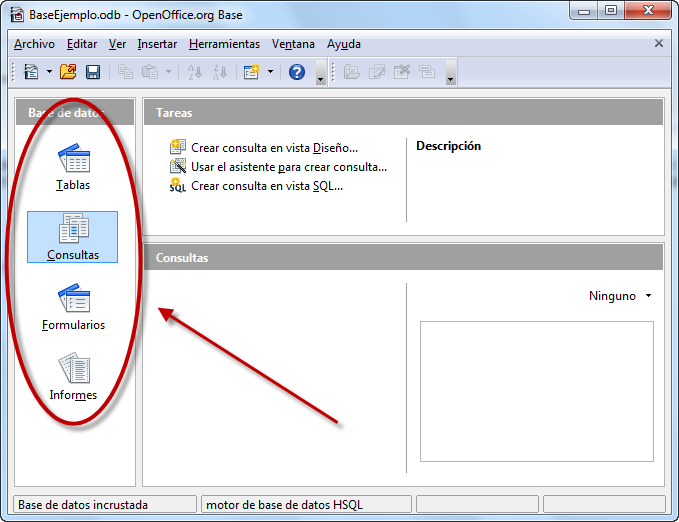This screenshot has width=679, height=522.
Task: Click the New form toolbar icon
Action: (x=252, y=72)
